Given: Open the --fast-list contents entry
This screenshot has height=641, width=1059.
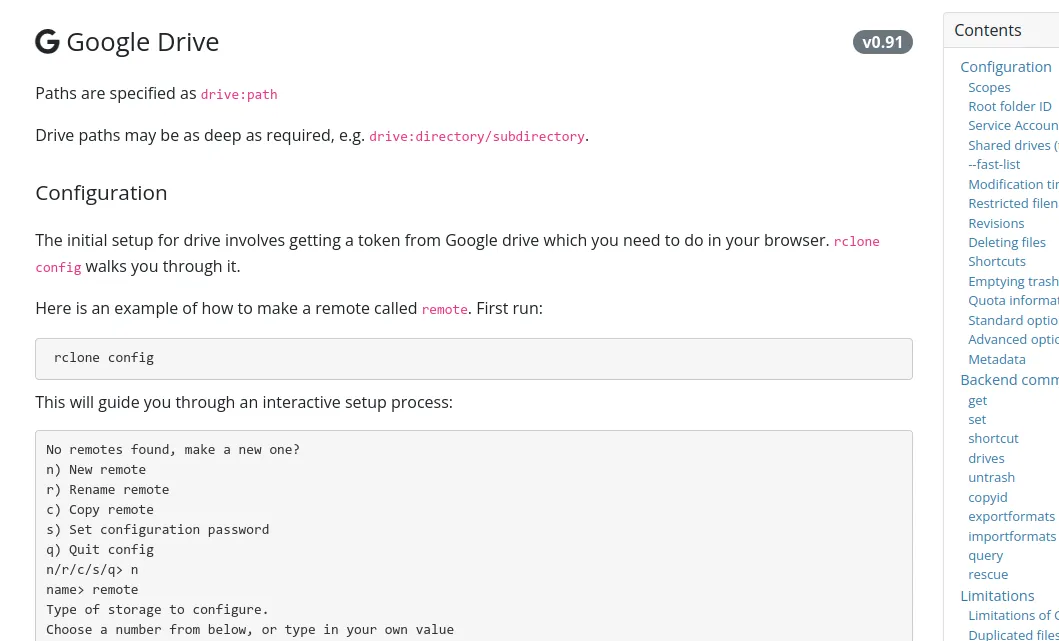Looking at the screenshot, I should point(994,164).
